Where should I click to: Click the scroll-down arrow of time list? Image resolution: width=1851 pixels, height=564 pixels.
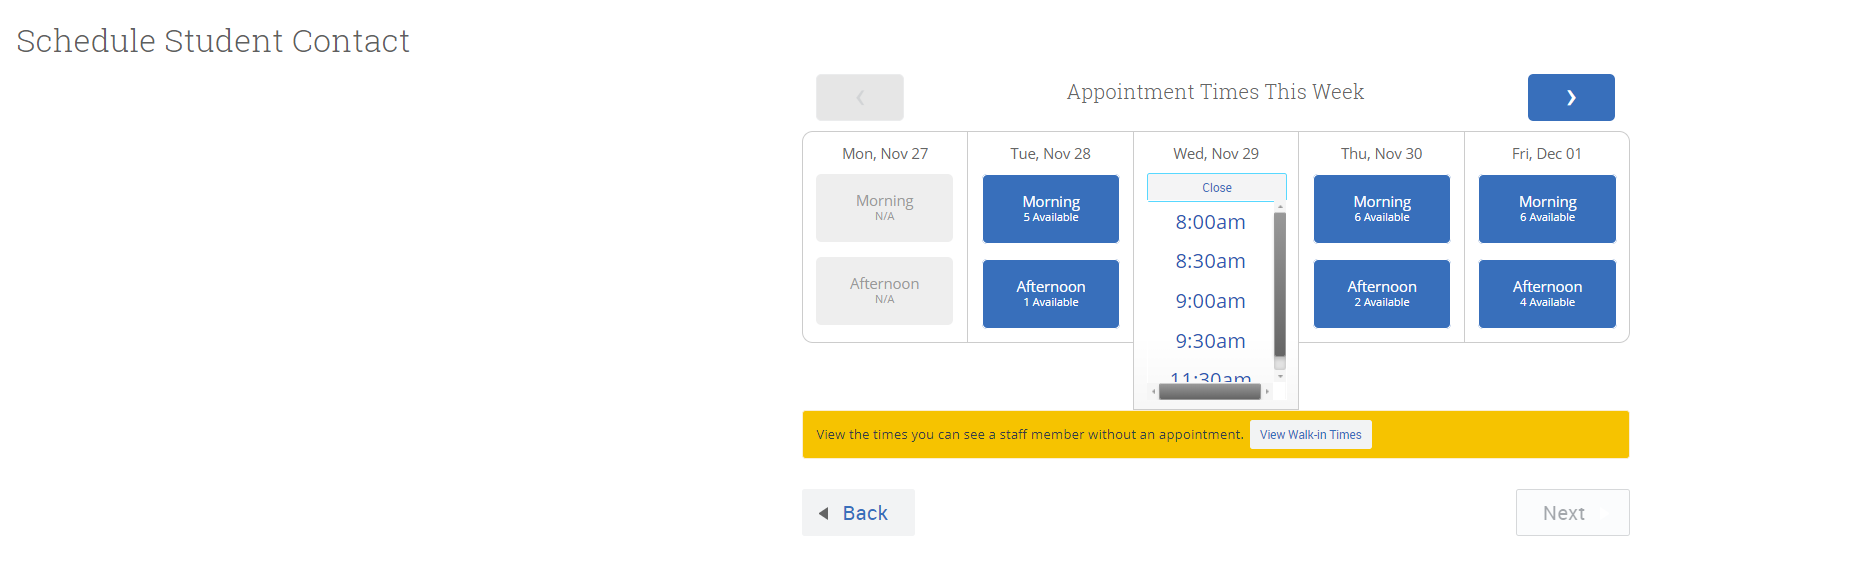tap(1280, 377)
